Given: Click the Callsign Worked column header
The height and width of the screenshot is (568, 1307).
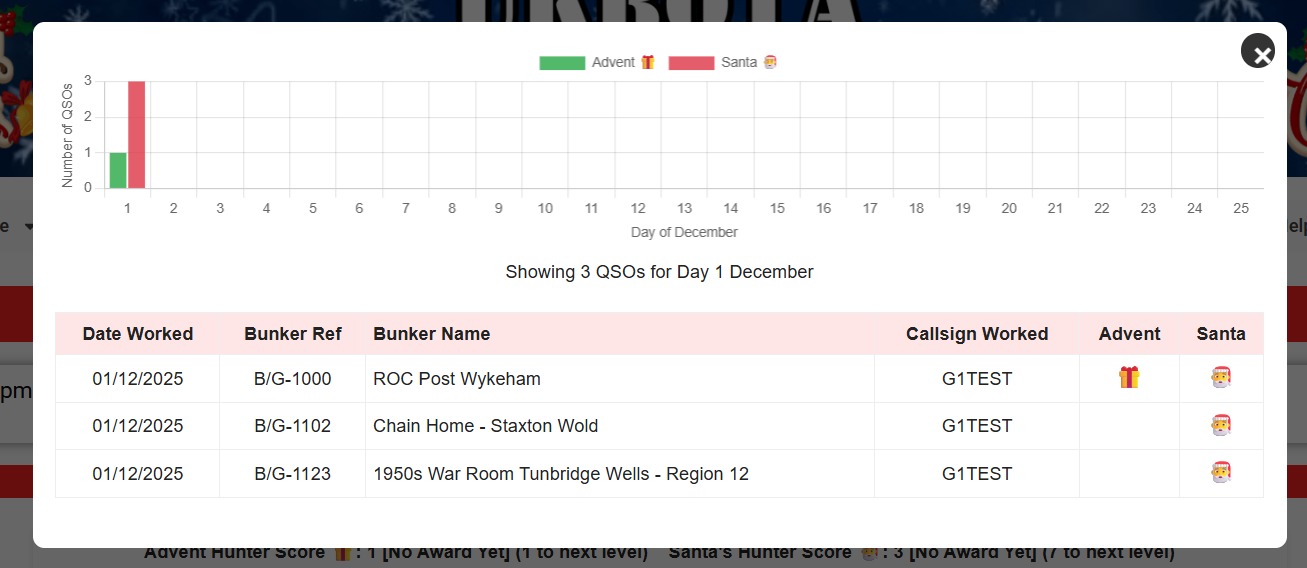Looking at the screenshot, I should 977,334.
